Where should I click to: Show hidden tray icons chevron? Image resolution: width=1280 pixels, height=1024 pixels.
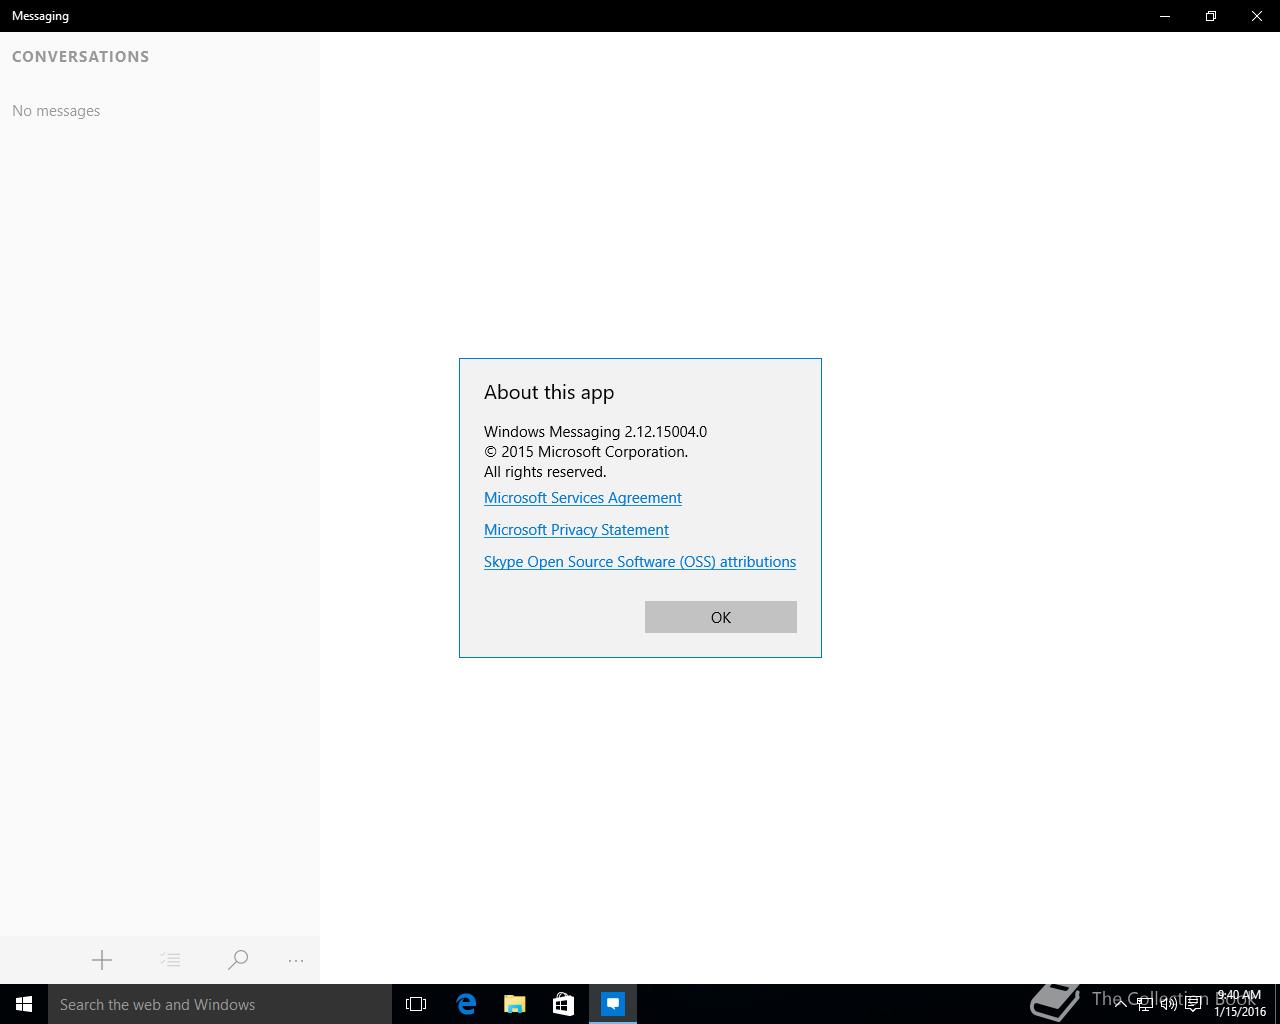[x=1120, y=1004]
